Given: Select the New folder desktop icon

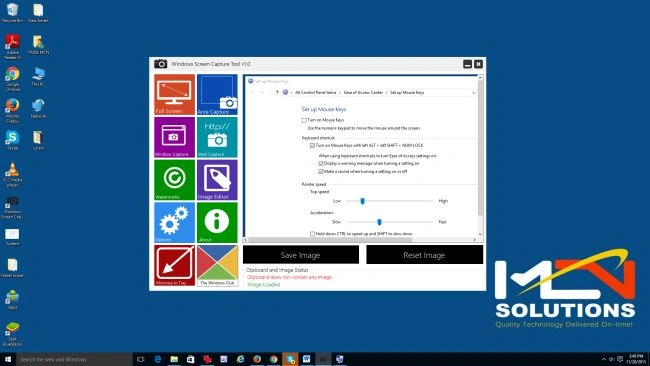Looking at the screenshot, I should pos(38,12).
